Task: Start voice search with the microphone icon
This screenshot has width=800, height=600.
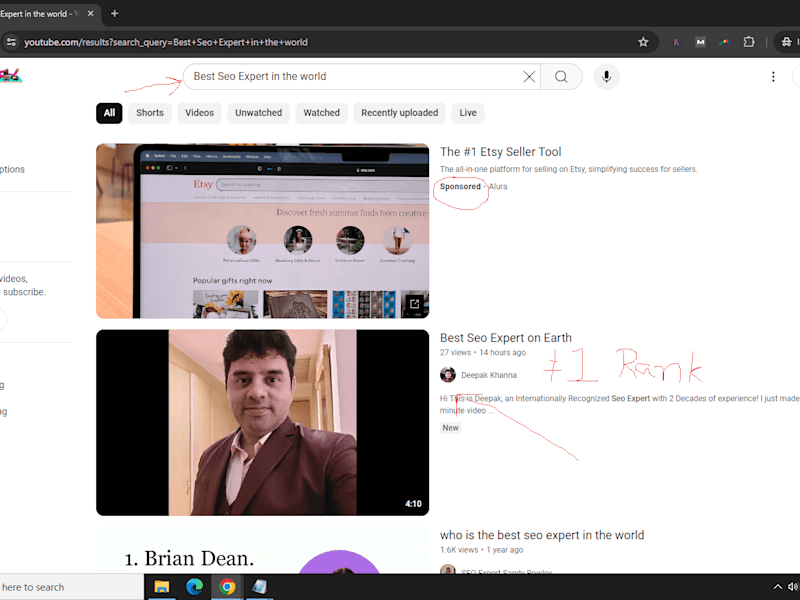Action: 606,77
